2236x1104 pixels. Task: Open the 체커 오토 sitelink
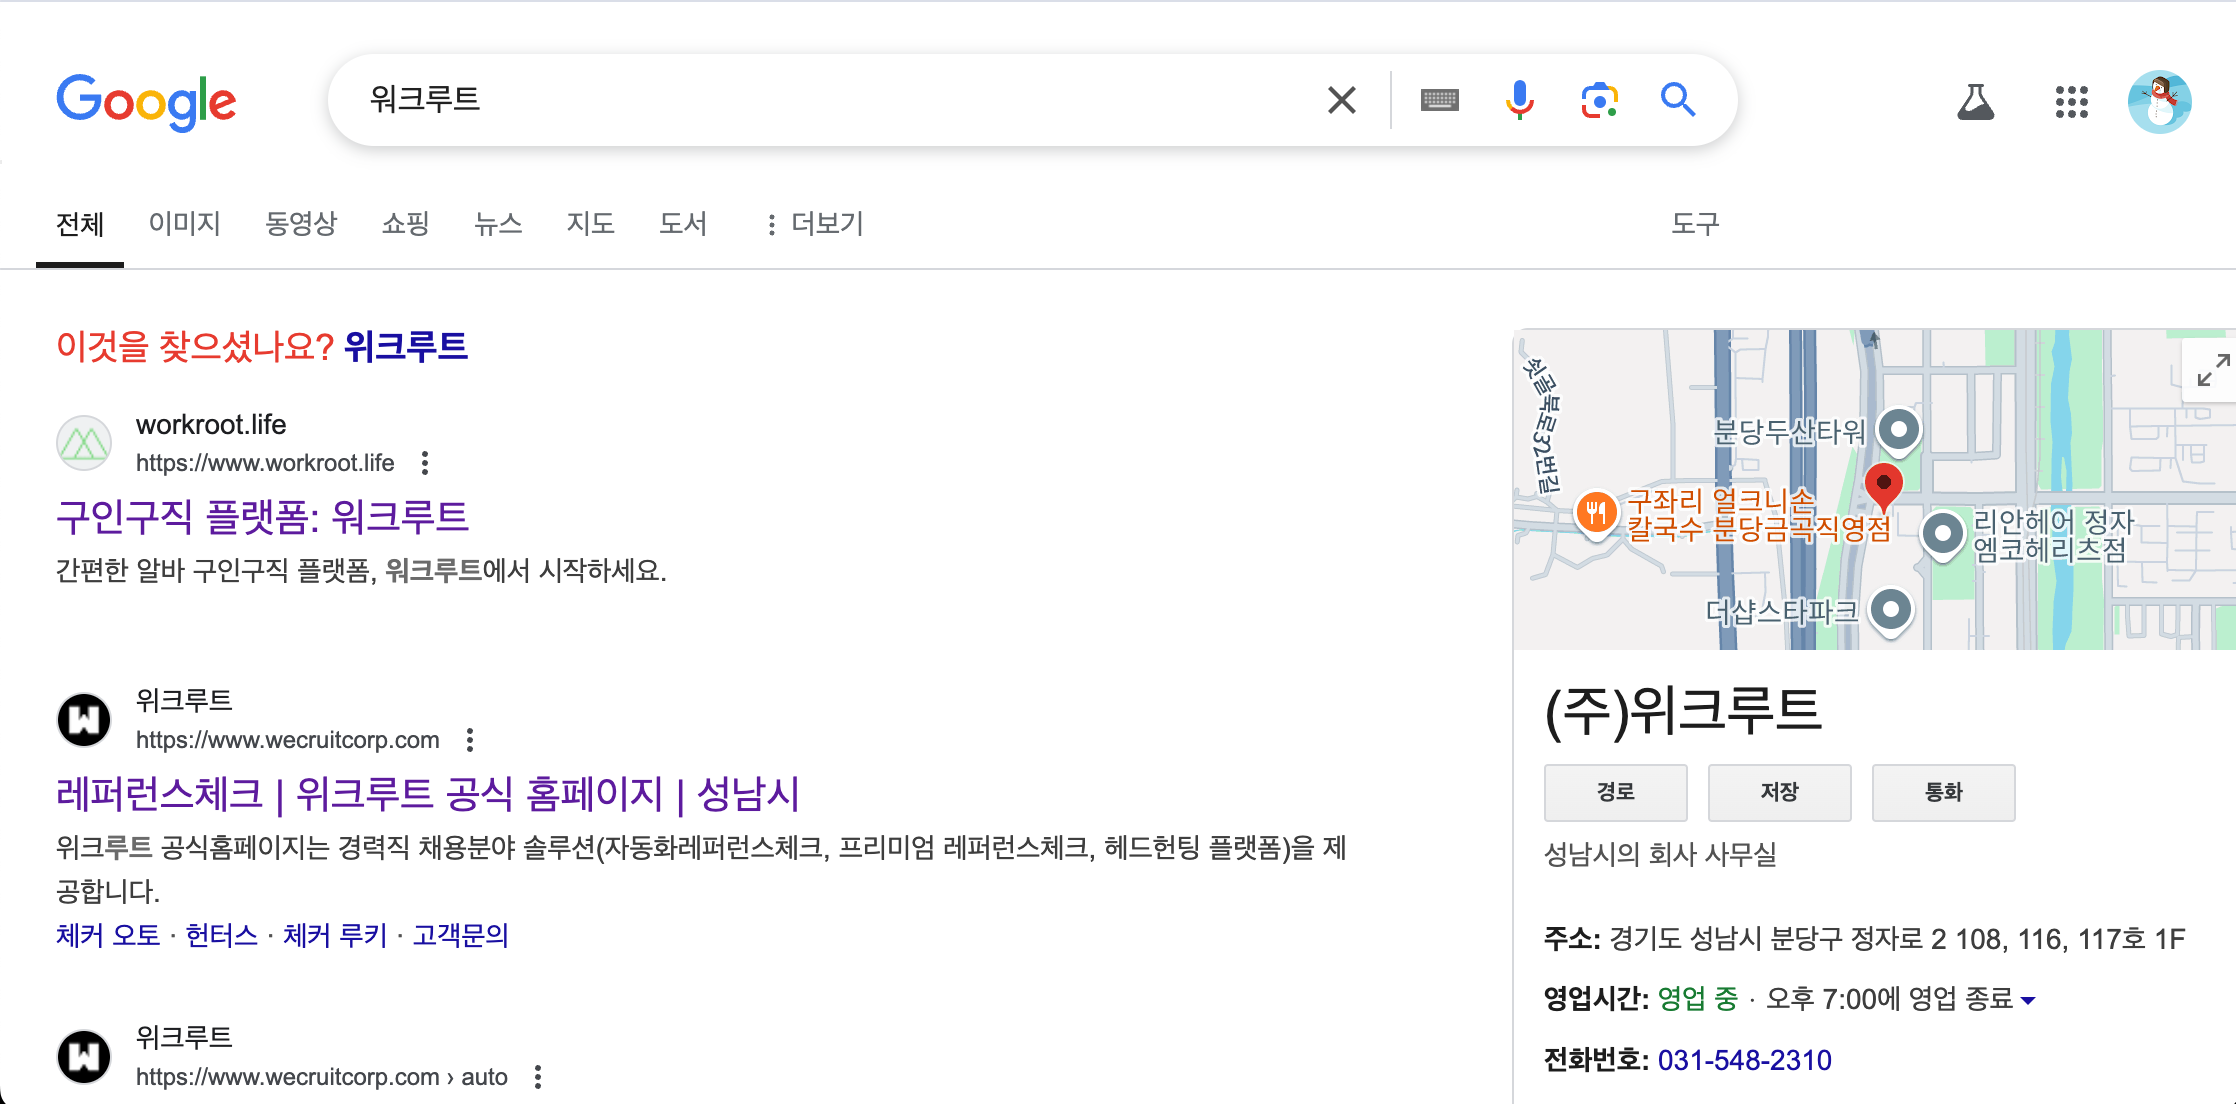[108, 935]
